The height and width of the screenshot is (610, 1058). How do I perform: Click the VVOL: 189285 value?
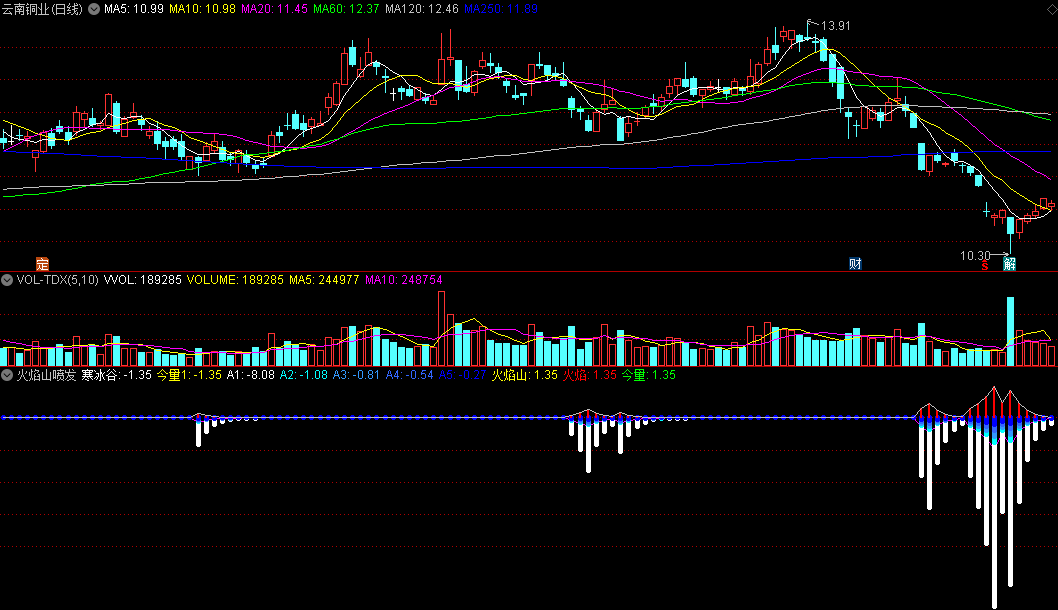coord(142,280)
